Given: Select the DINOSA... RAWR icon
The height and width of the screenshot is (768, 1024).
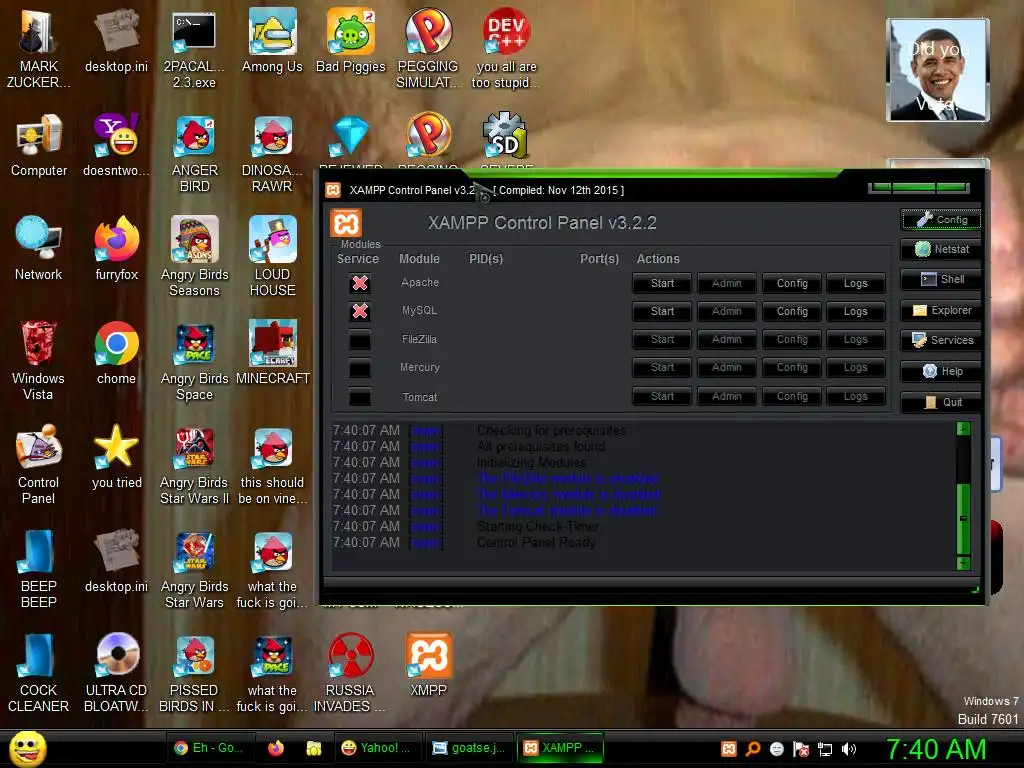Looking at the screenshot, I should point(272,153).
